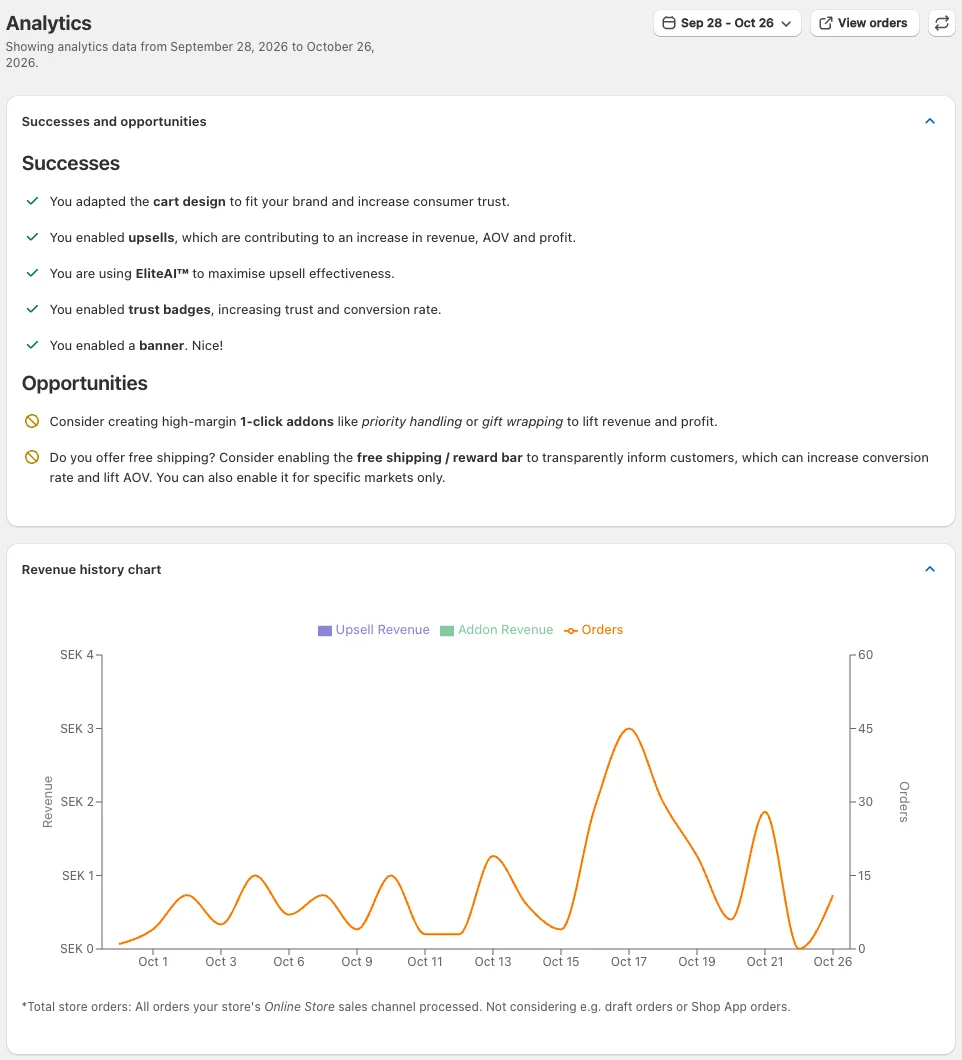The width and height of the screenshot is (962, 1060).
Task: Click the Oct 1 label on chart axis
Action: point(153,961)
